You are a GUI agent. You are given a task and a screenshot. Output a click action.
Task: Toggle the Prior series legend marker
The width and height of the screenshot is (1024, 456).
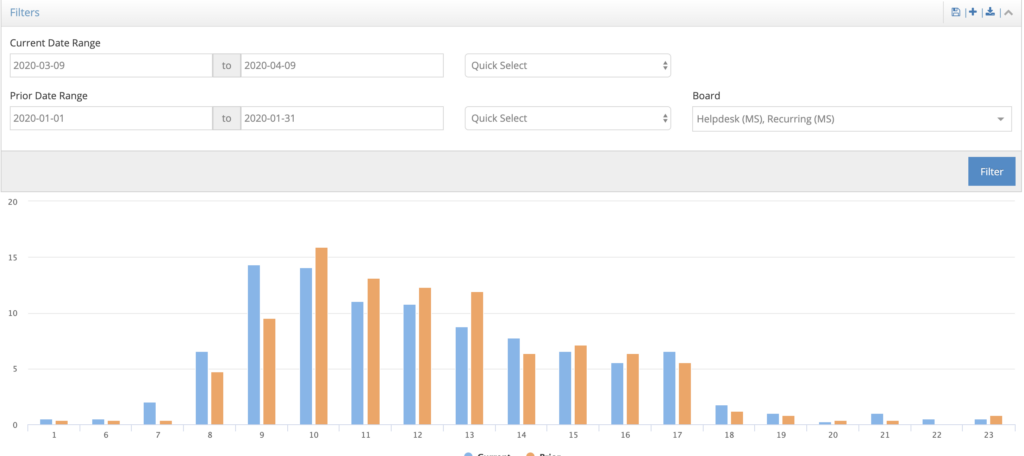(x=528, y=454)
